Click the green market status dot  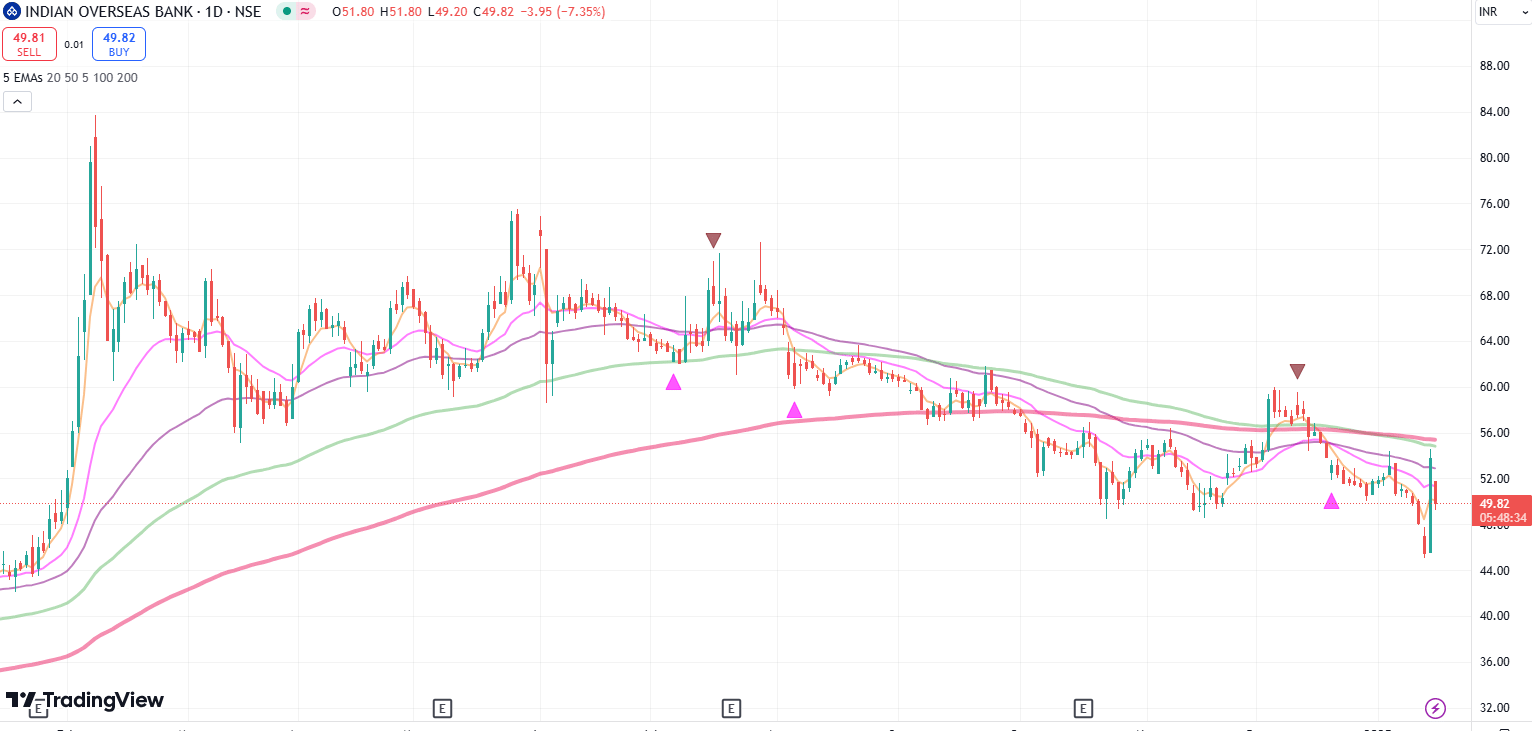[x=287, y=12]
